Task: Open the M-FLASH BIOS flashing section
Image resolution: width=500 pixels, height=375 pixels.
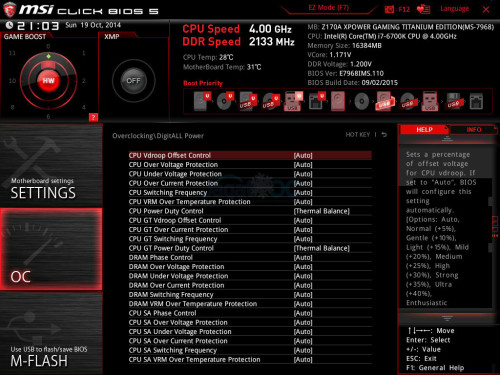Action: pos(51,333)
